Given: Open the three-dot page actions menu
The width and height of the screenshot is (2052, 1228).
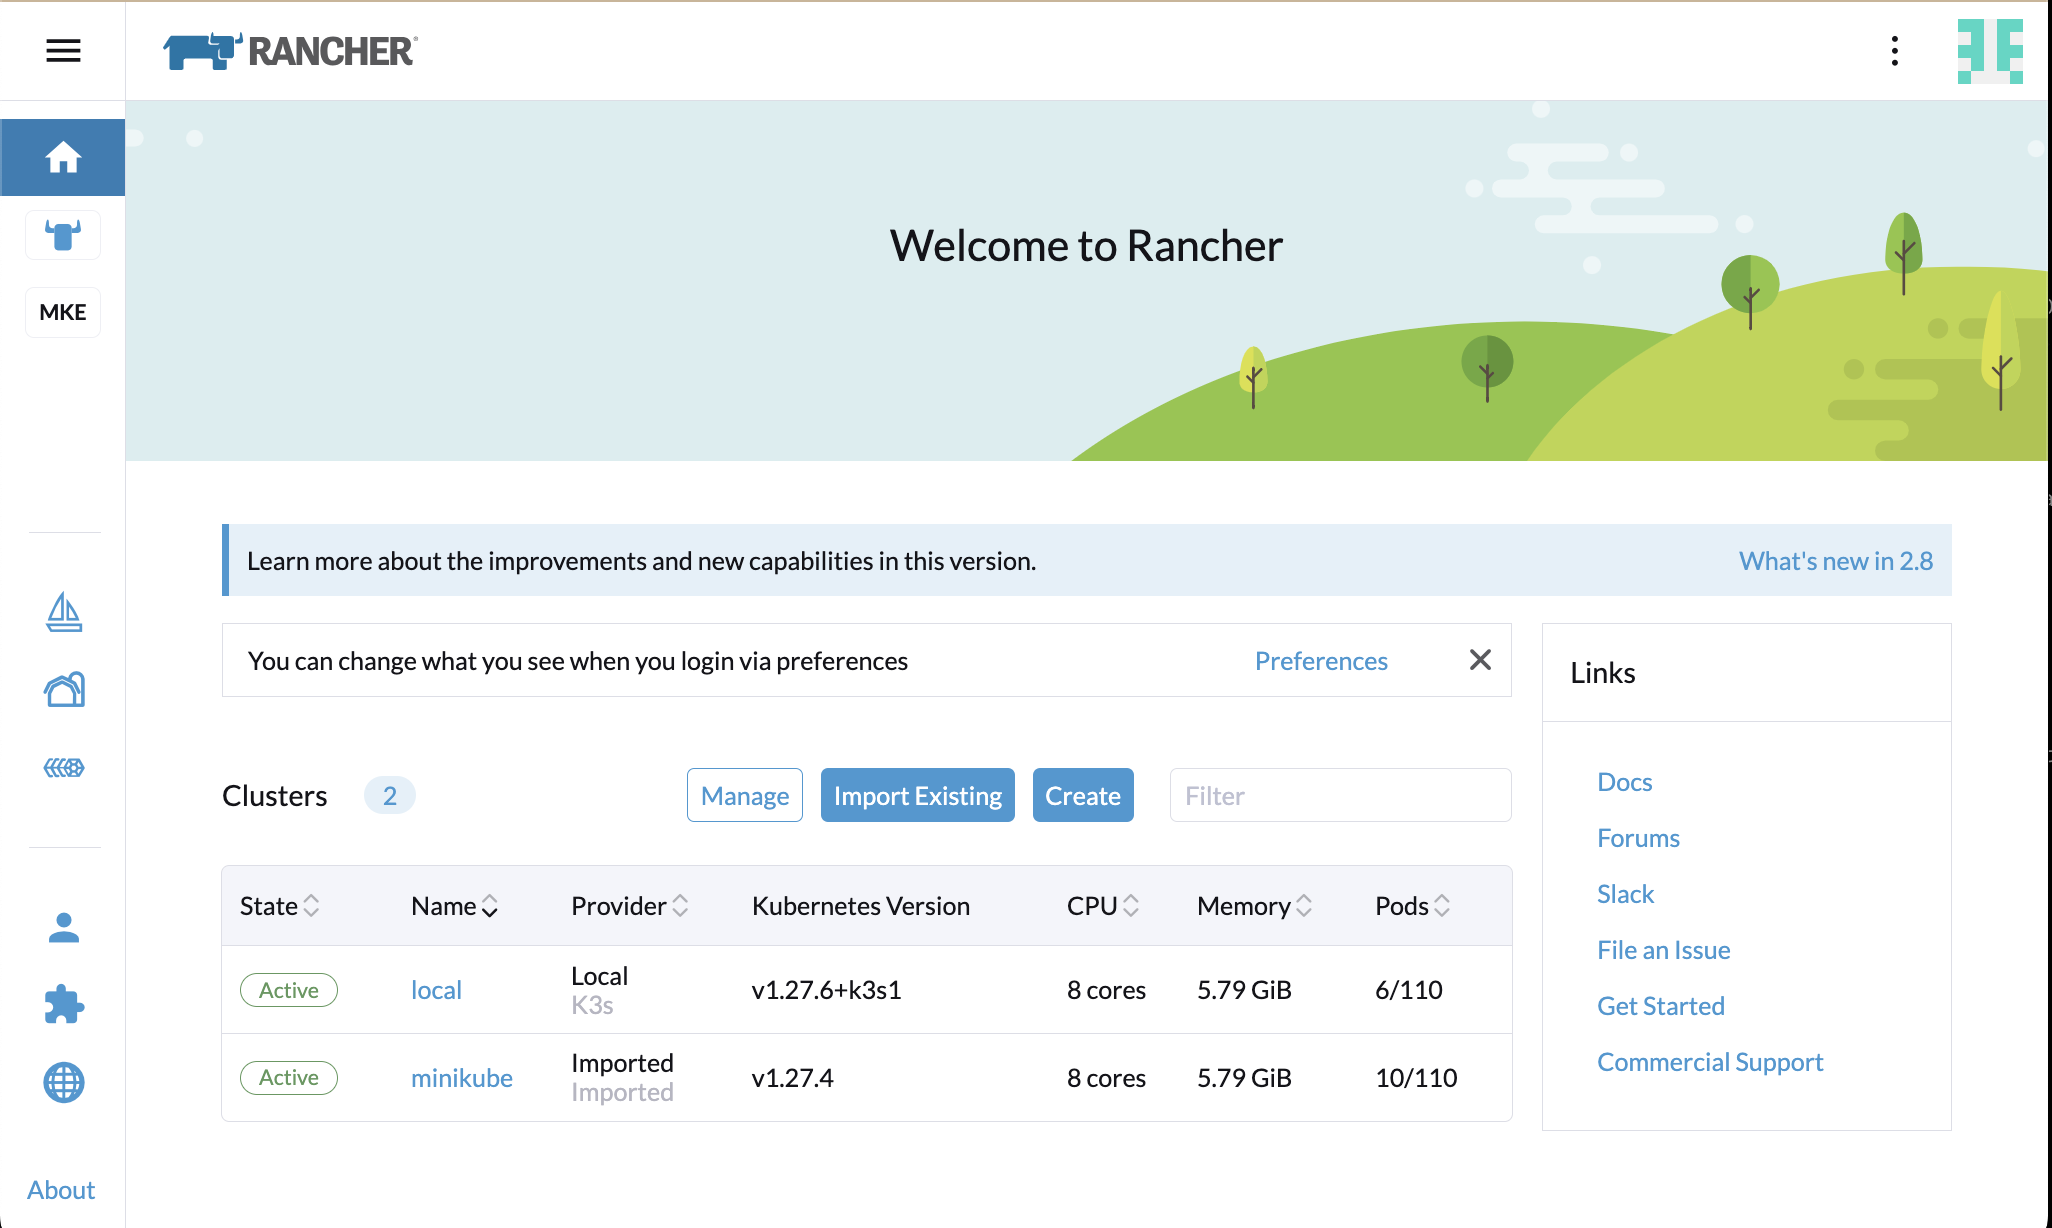Looking at the screenshot, I should point(1895,50).
